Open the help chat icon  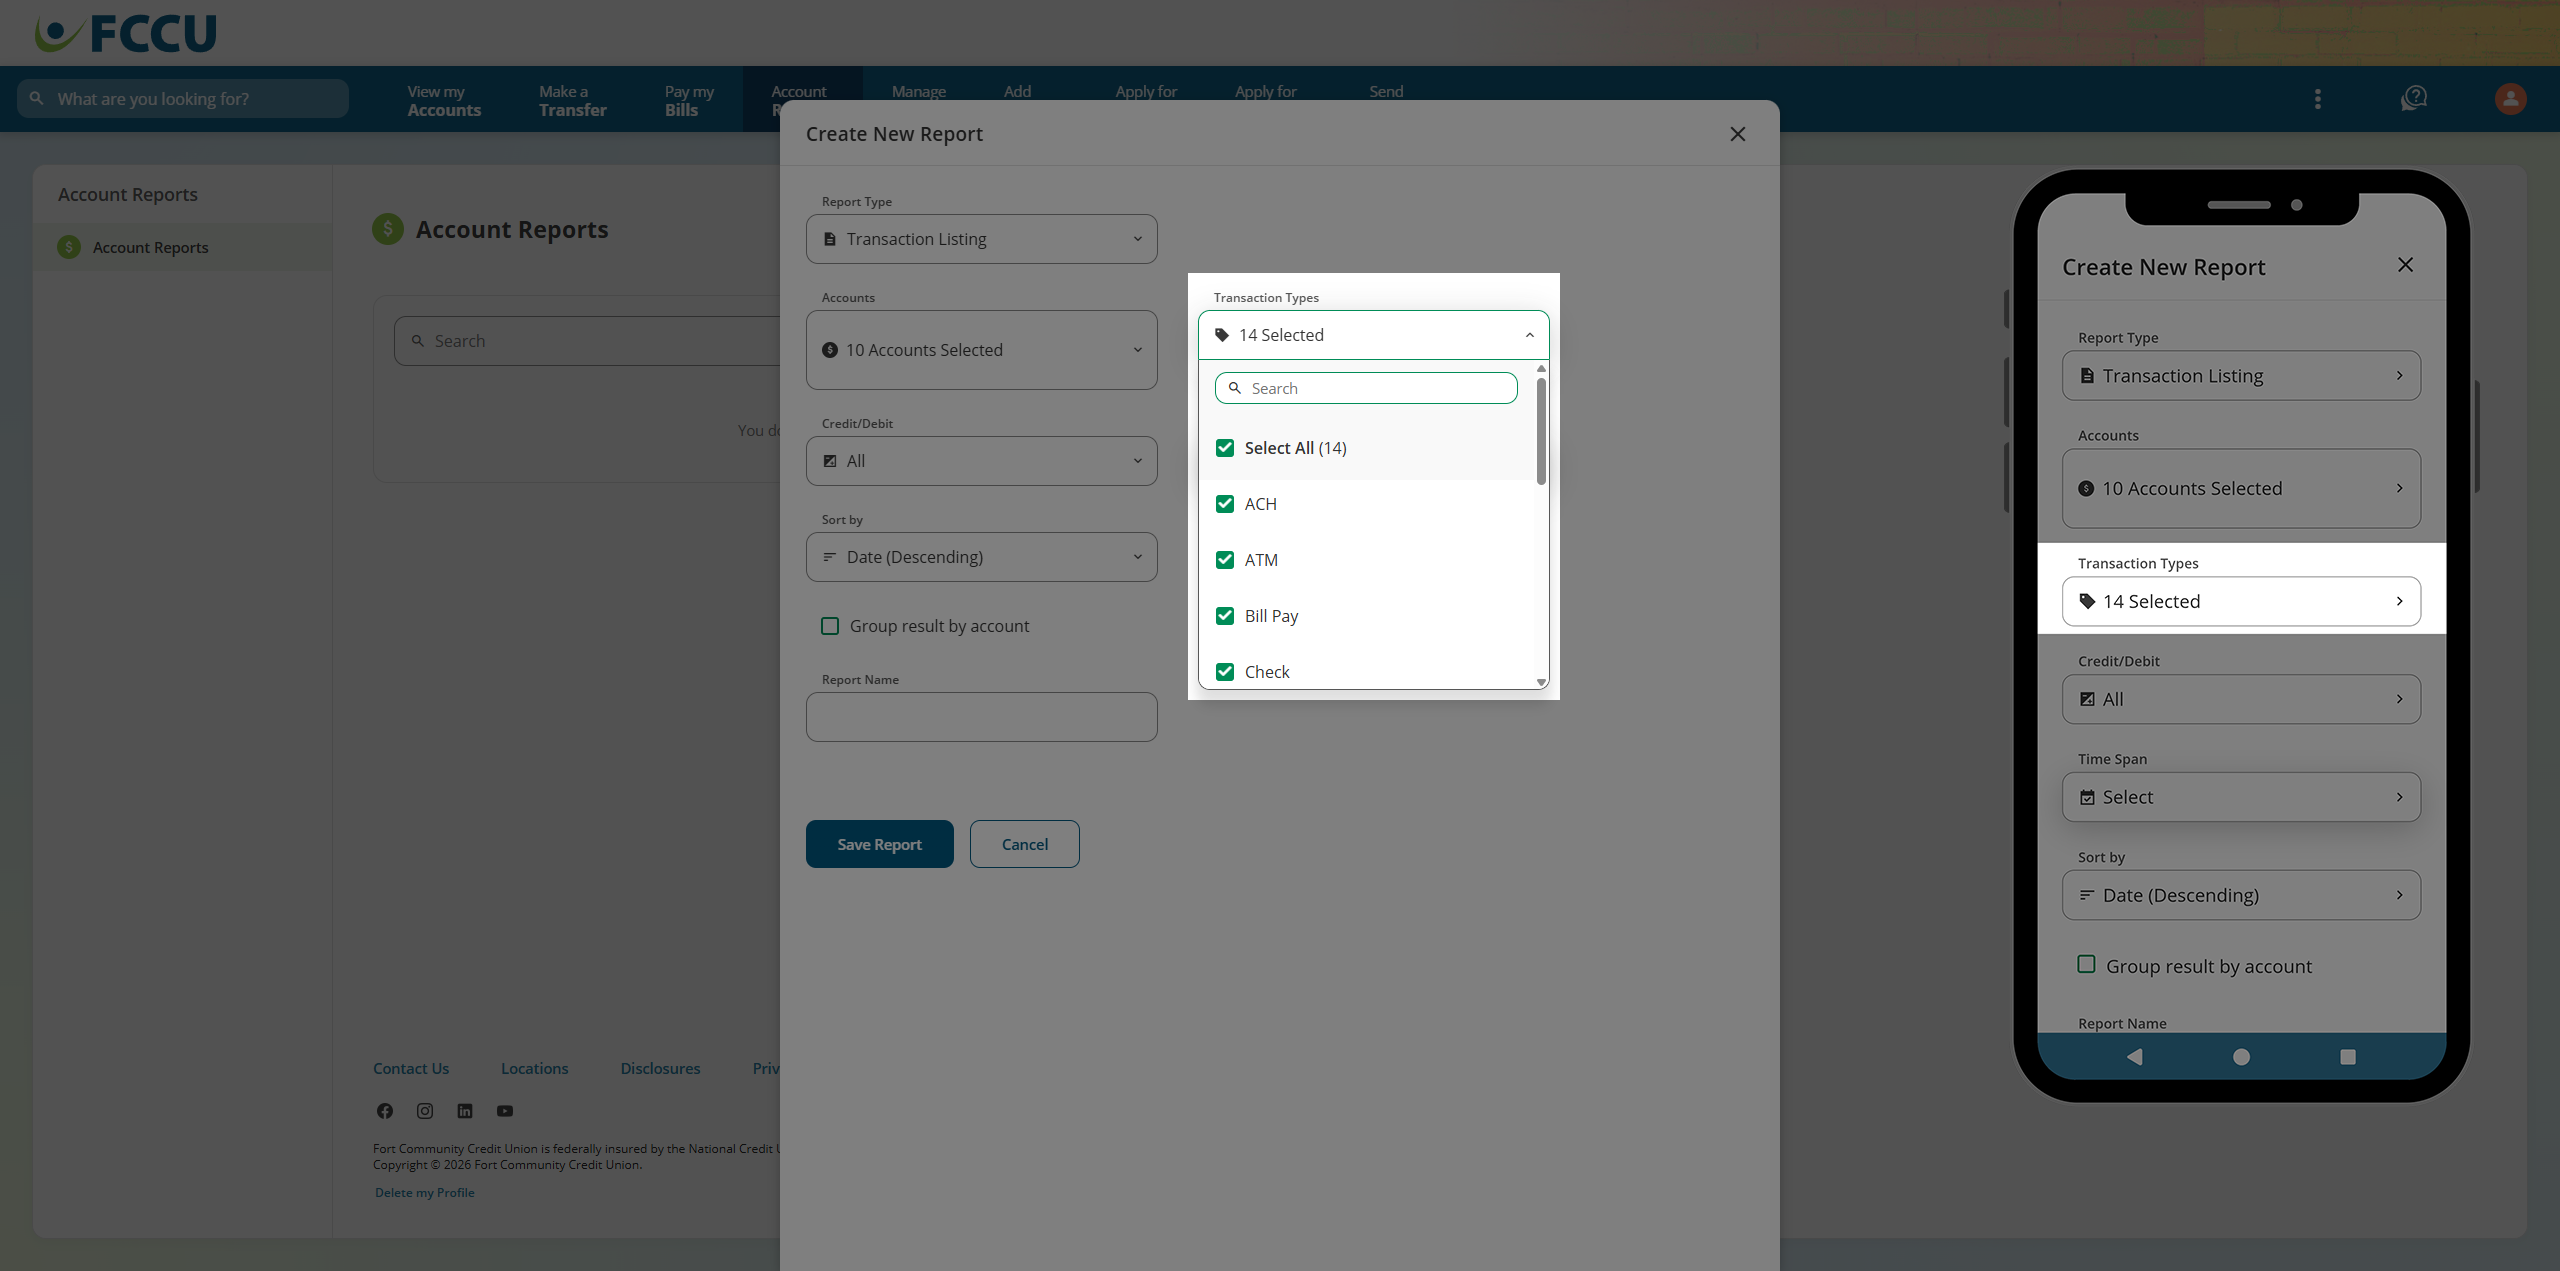[x=2414, y=99]
